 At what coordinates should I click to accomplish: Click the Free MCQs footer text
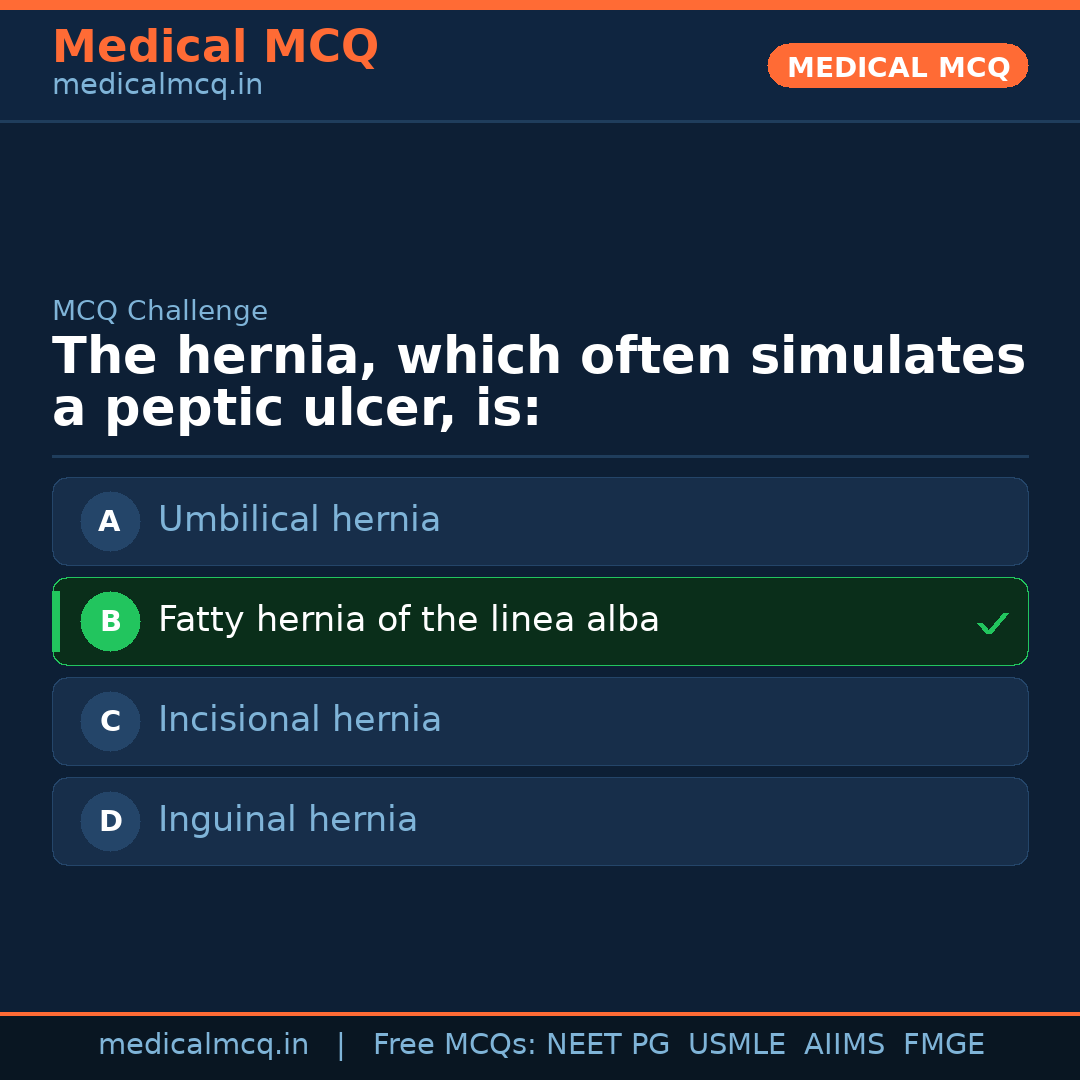pyautogui.click(x=454, y=1045)
